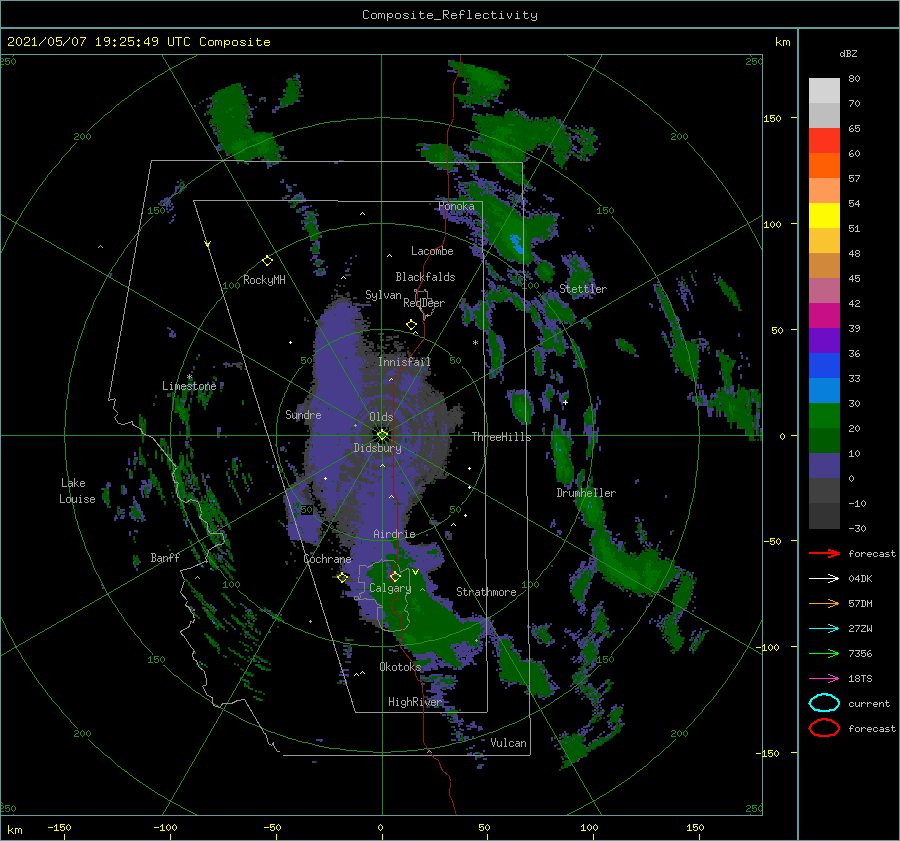Select the light gray 70-80 dBZ swatch
This screenshot has height=841, width=900.
(824, 91)
